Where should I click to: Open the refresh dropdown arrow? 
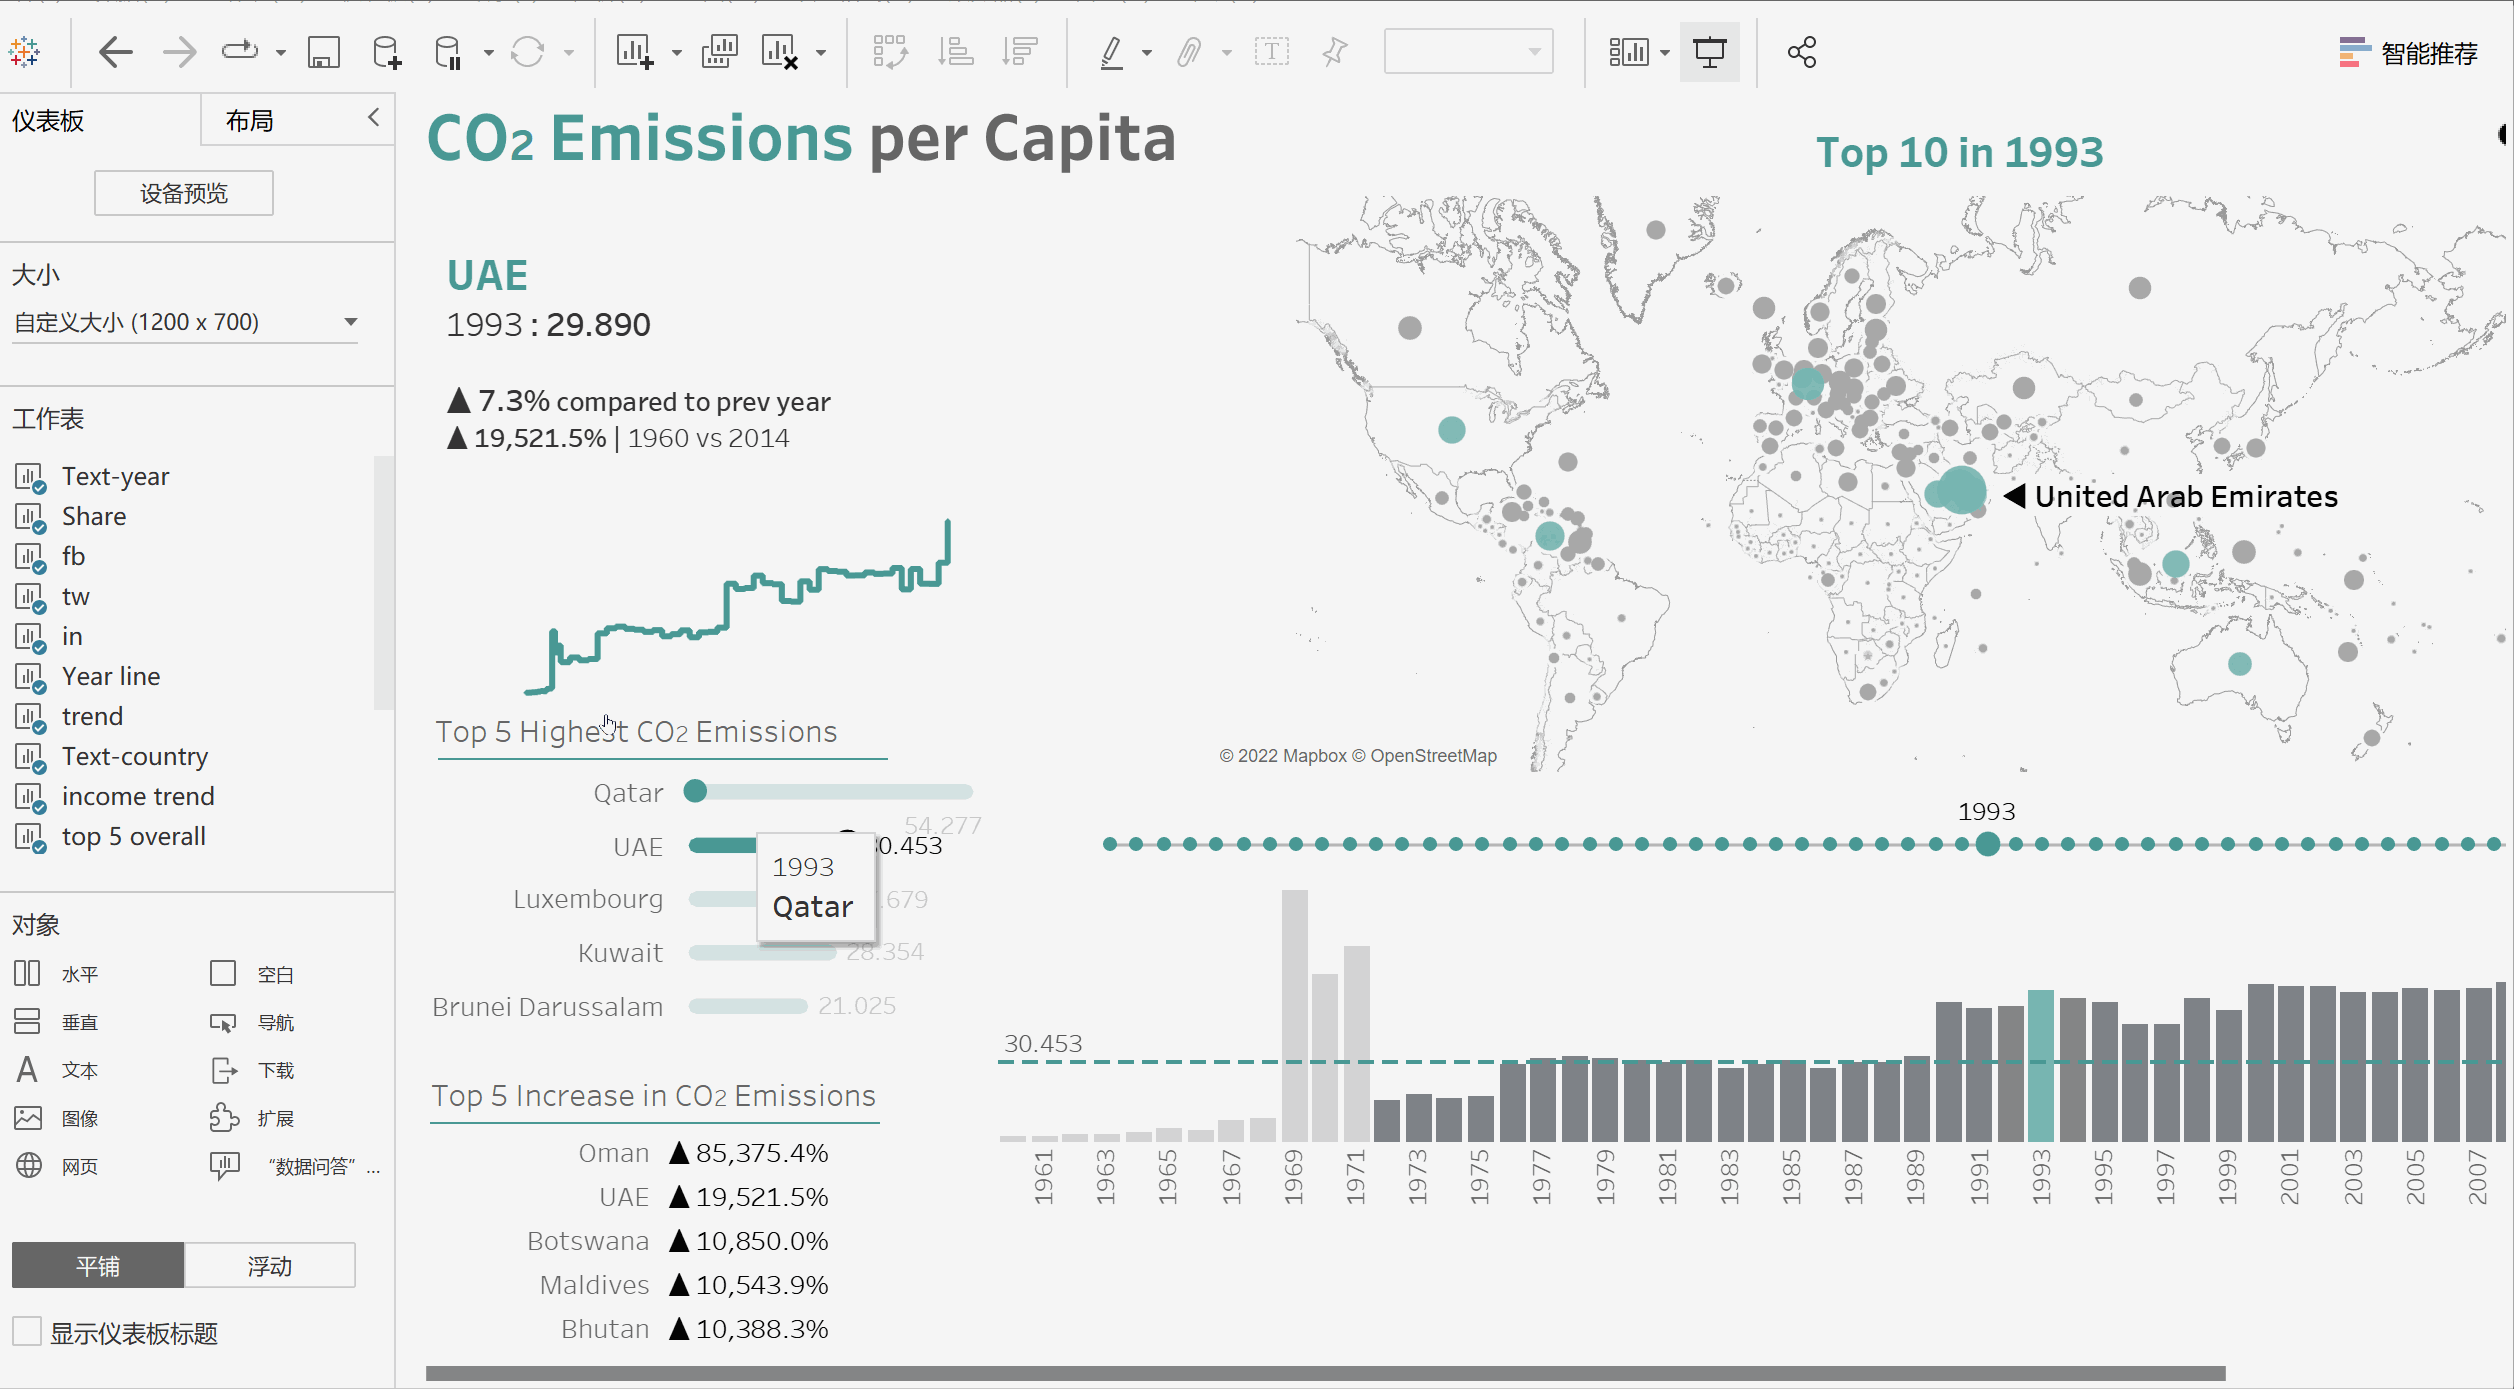(569, 53)
